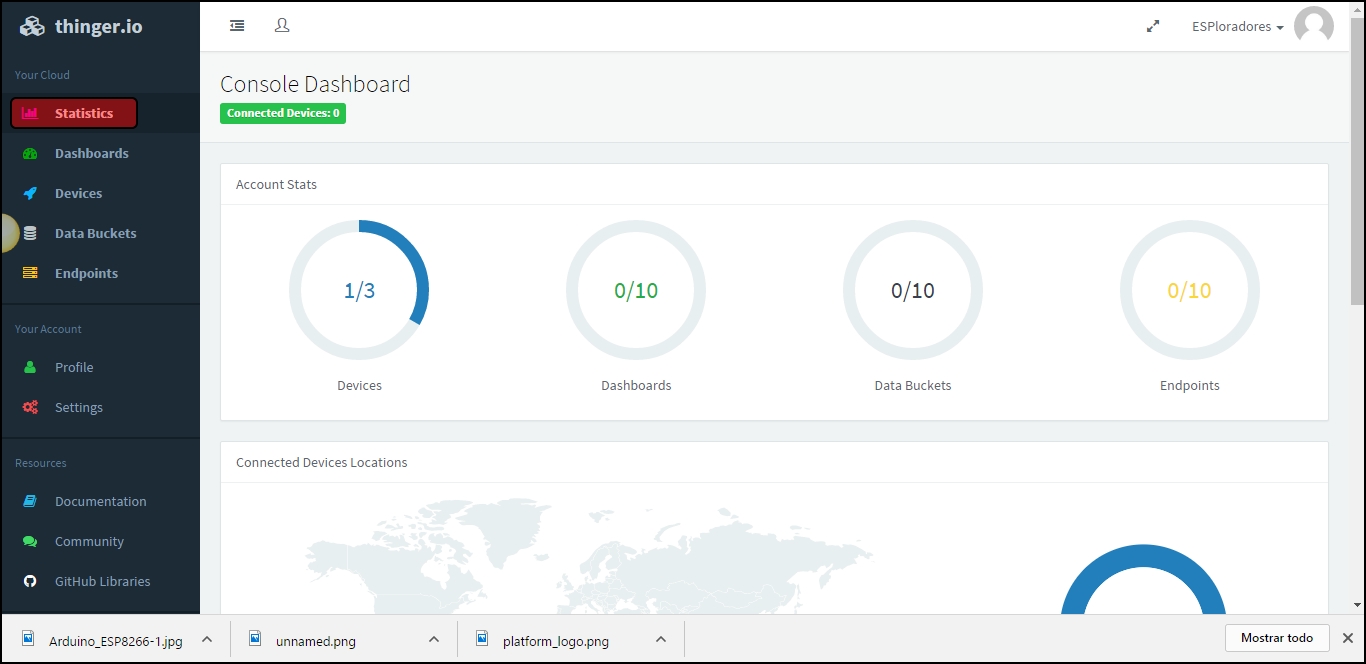The height and width of the screenshot is (664, 1366).
Task: Click the Devices 1/3 progress ring
Action: (x=359, y=290)
